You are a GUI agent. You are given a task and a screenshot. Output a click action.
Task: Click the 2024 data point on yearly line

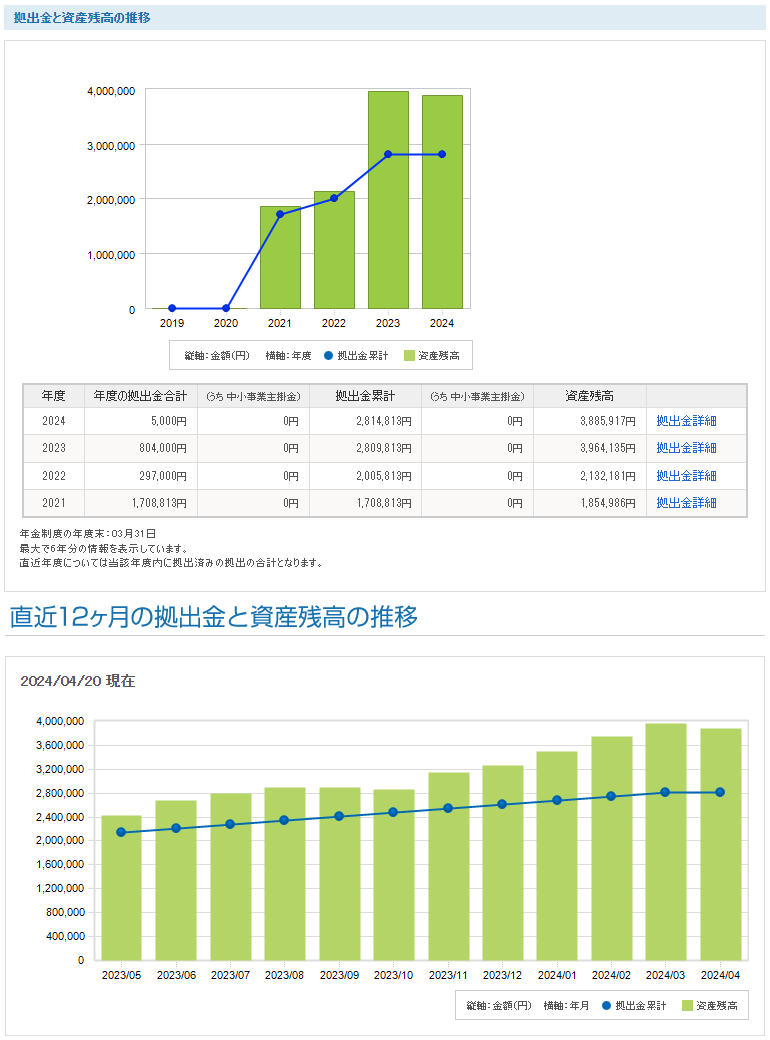click(x=442, y=154)
